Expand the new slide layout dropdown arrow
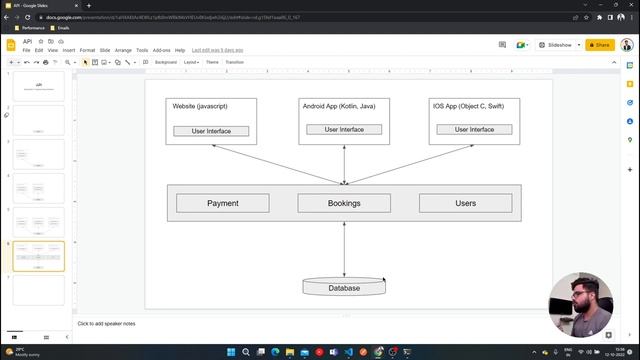The height and width of the screenshot is (360, 640). coord(18,62)
